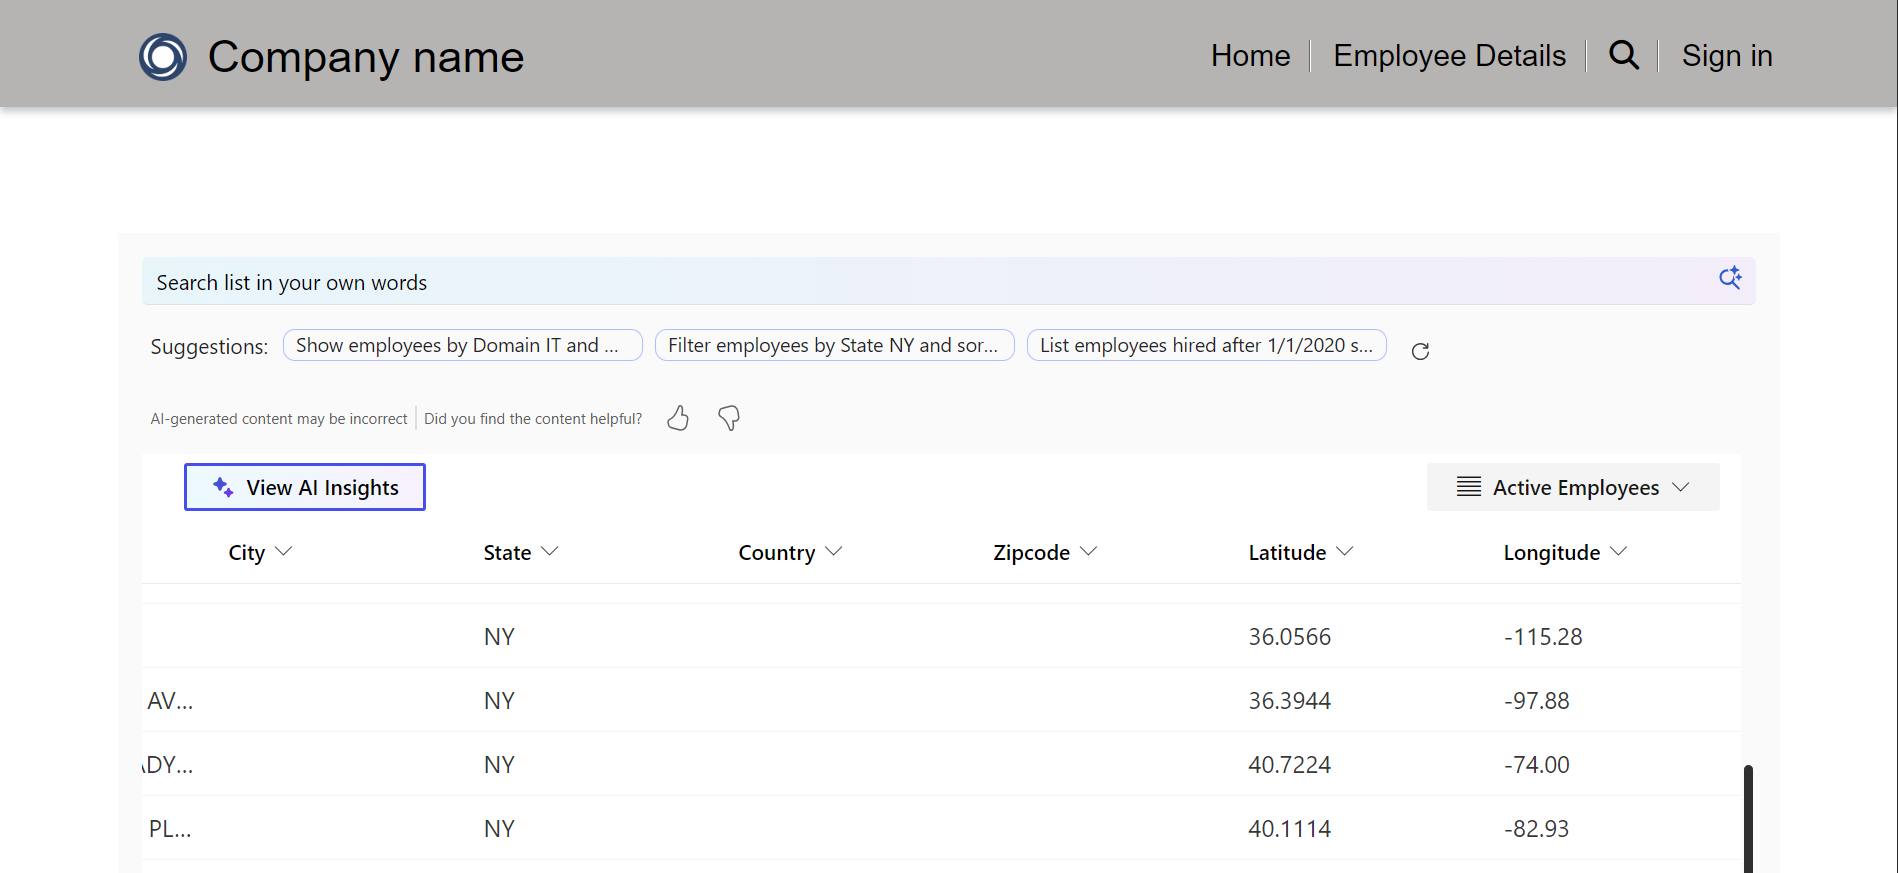Select suggestion 'Show employees by Domain IT and ...'

pyautogui.click(x=463, y=345)
